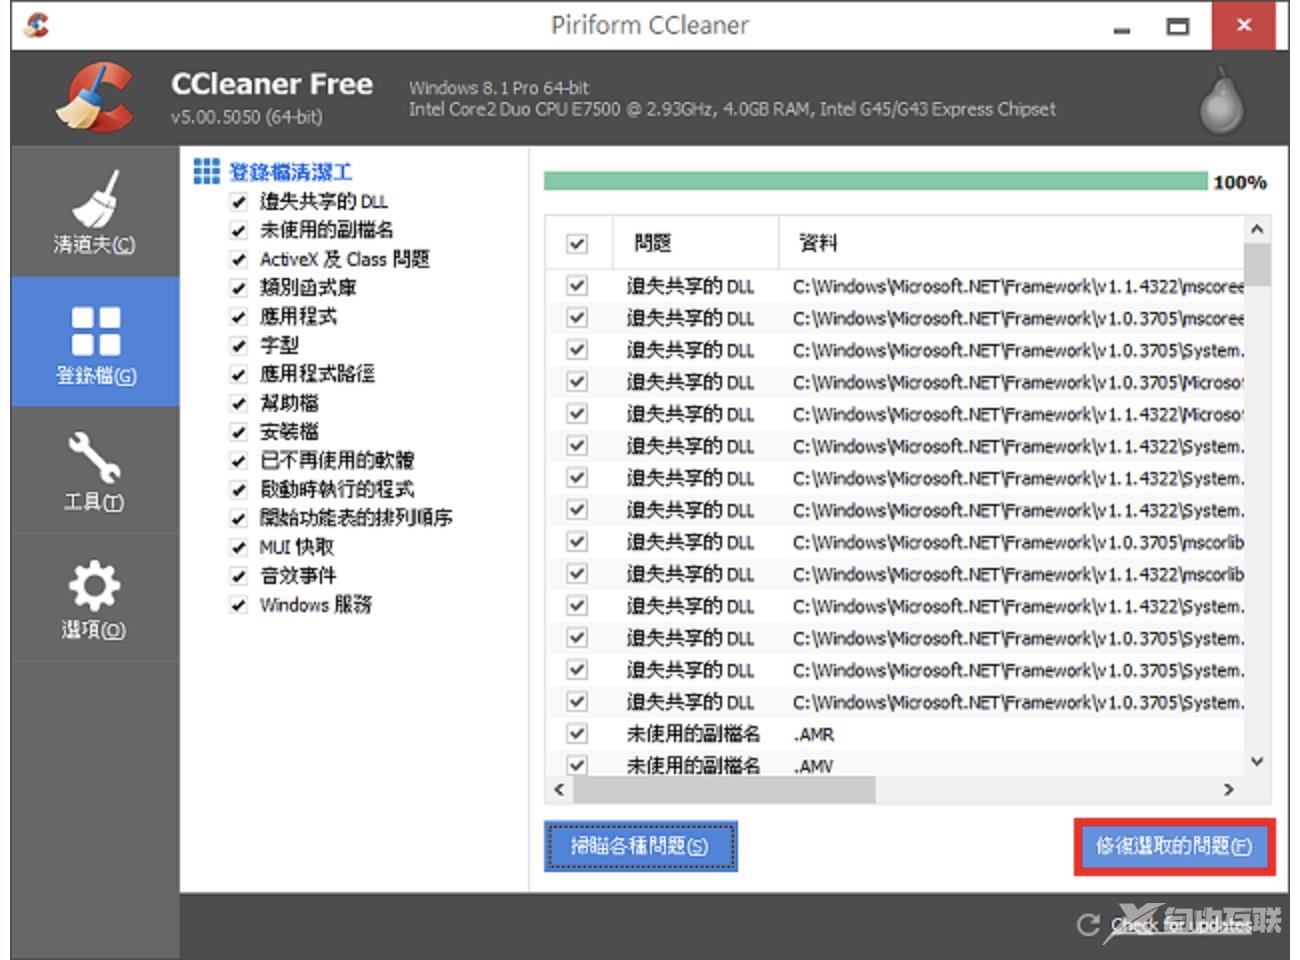Sort by the 資料 column header

[818, 243]
